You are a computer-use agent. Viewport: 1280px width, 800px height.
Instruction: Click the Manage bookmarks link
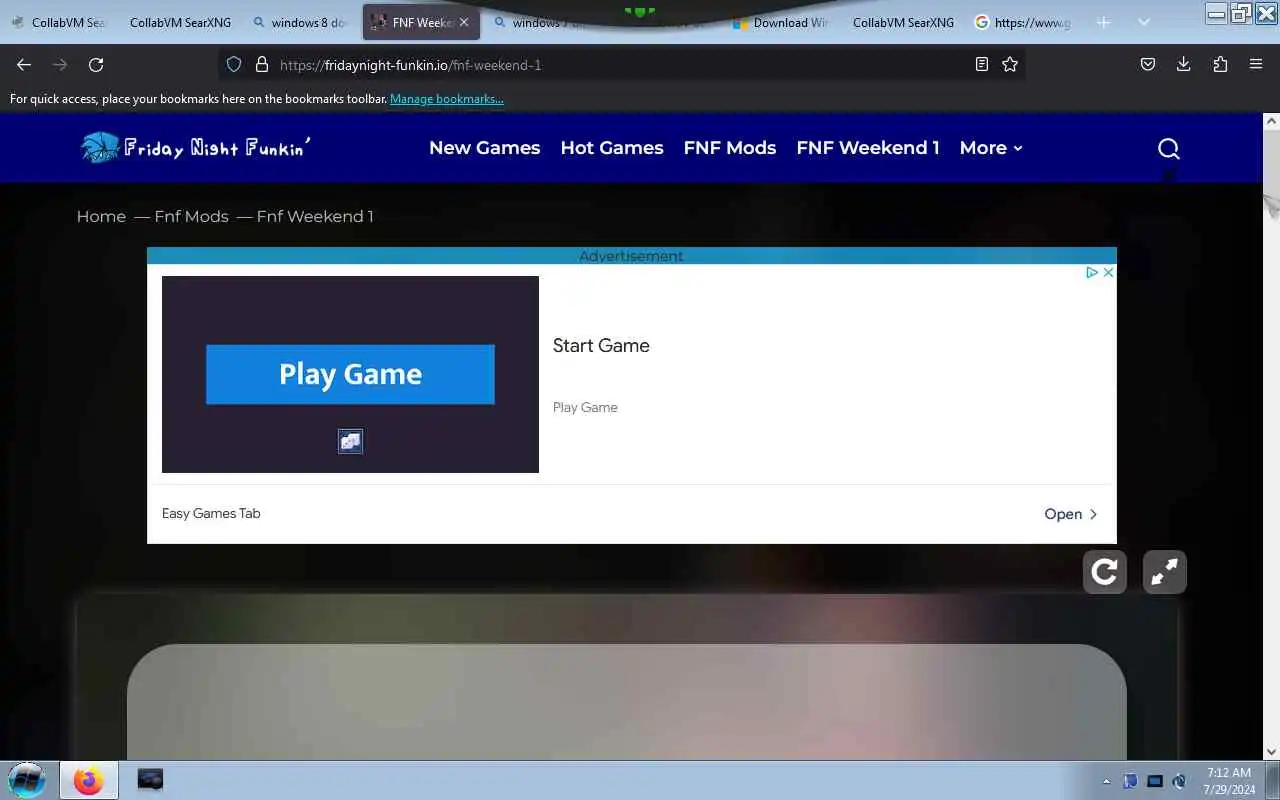click(x=447, y=99)
